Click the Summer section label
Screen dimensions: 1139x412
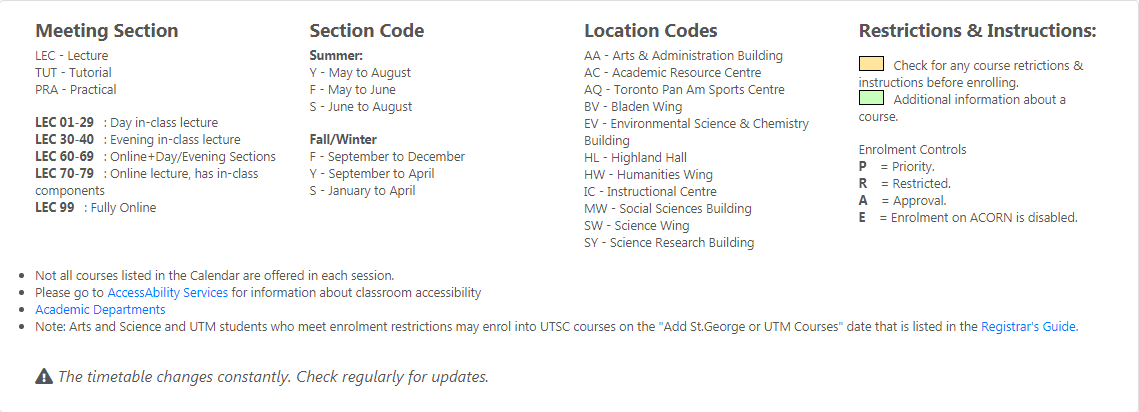(x=336, y=56)
